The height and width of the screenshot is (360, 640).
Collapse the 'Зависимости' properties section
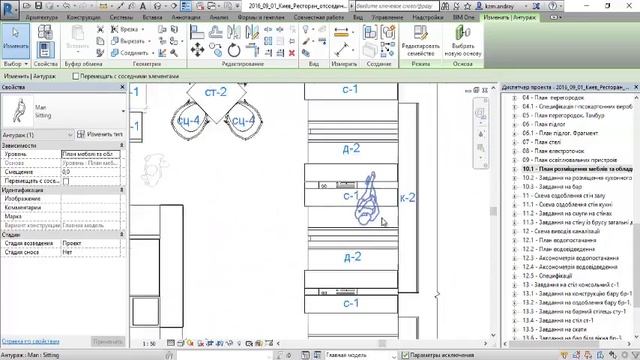[x=122, y=145]
